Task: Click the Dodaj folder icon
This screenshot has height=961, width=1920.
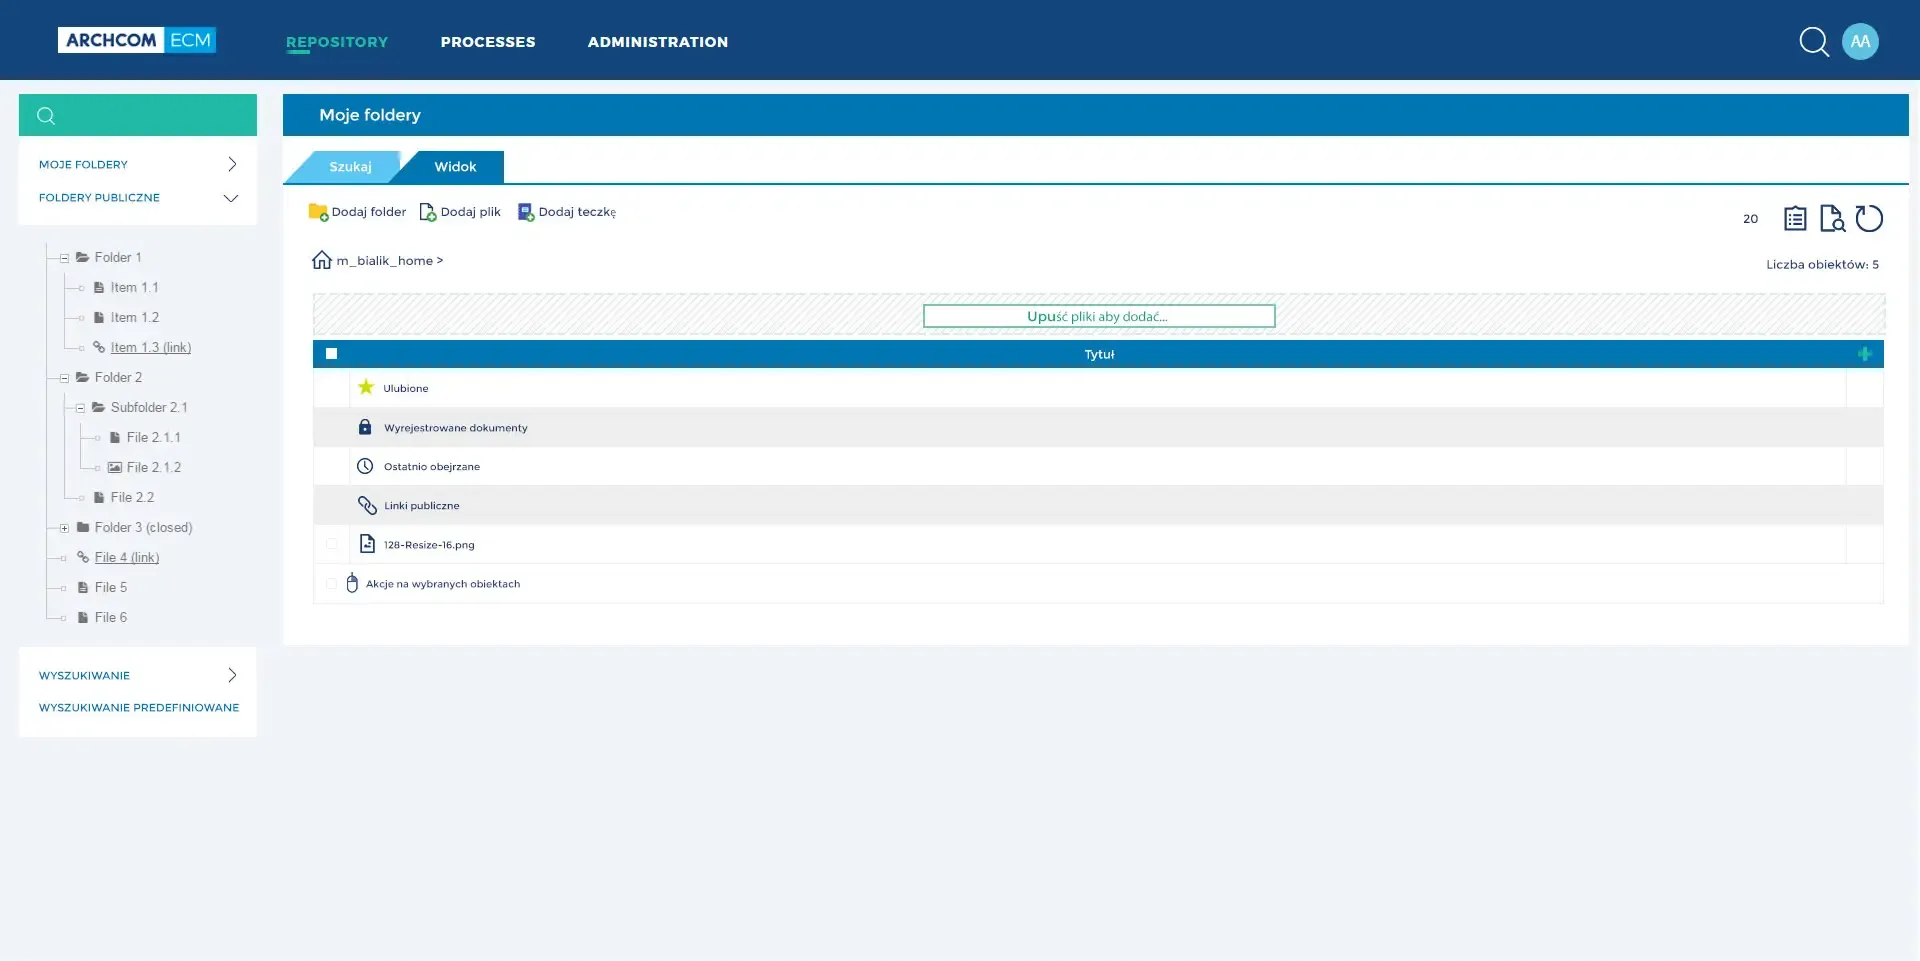Action: click(318, 212)
